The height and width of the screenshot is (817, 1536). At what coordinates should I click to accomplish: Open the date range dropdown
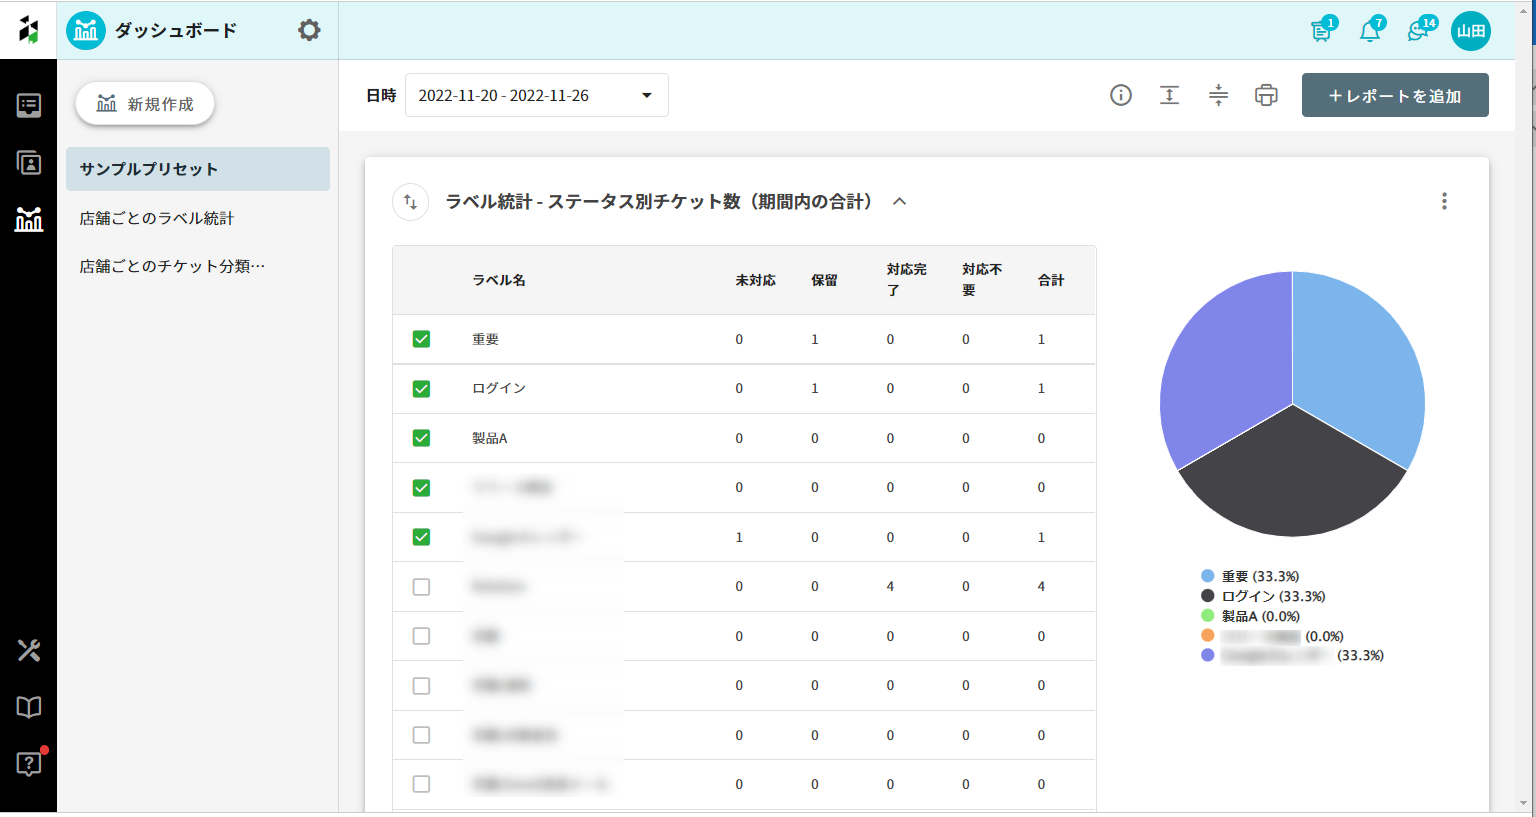[536, 95]
